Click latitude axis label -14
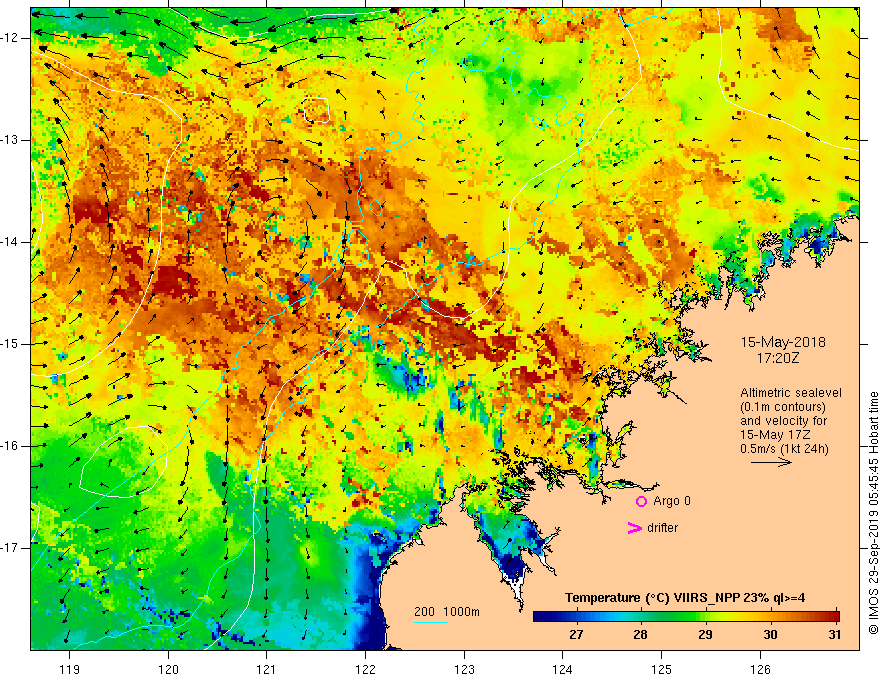 (10, 242)
